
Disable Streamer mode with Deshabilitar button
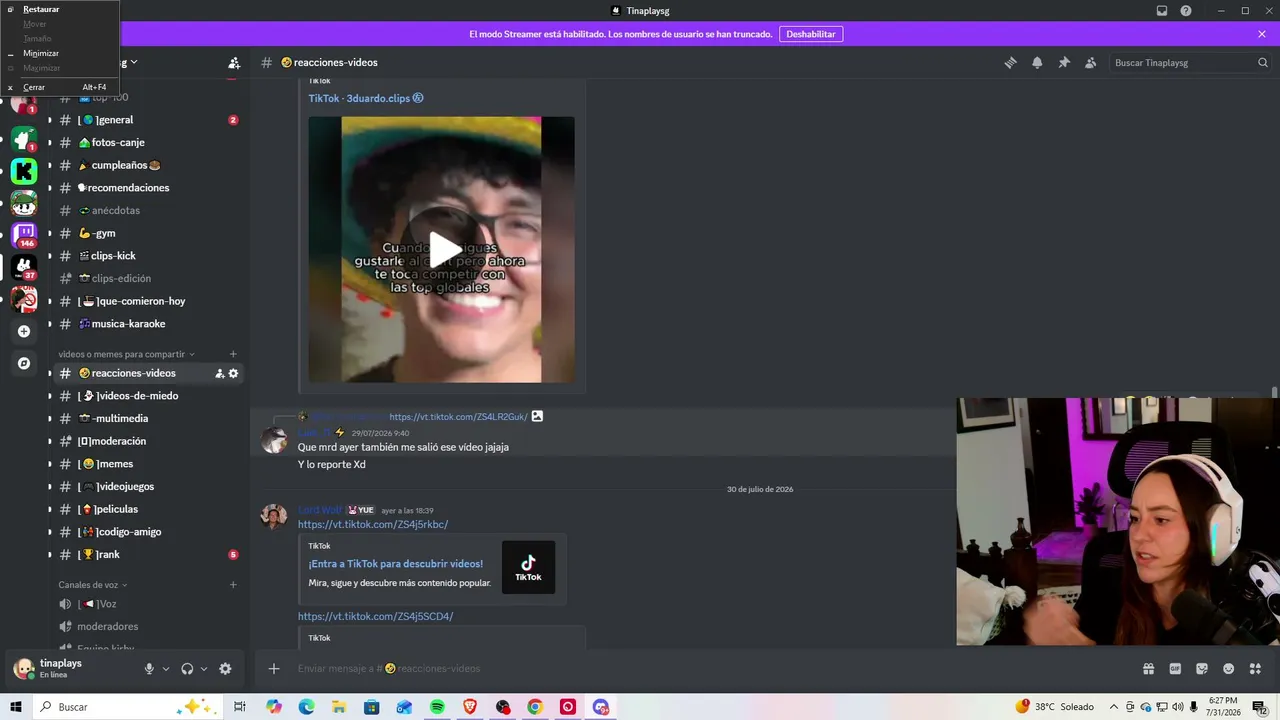[811, 34]
